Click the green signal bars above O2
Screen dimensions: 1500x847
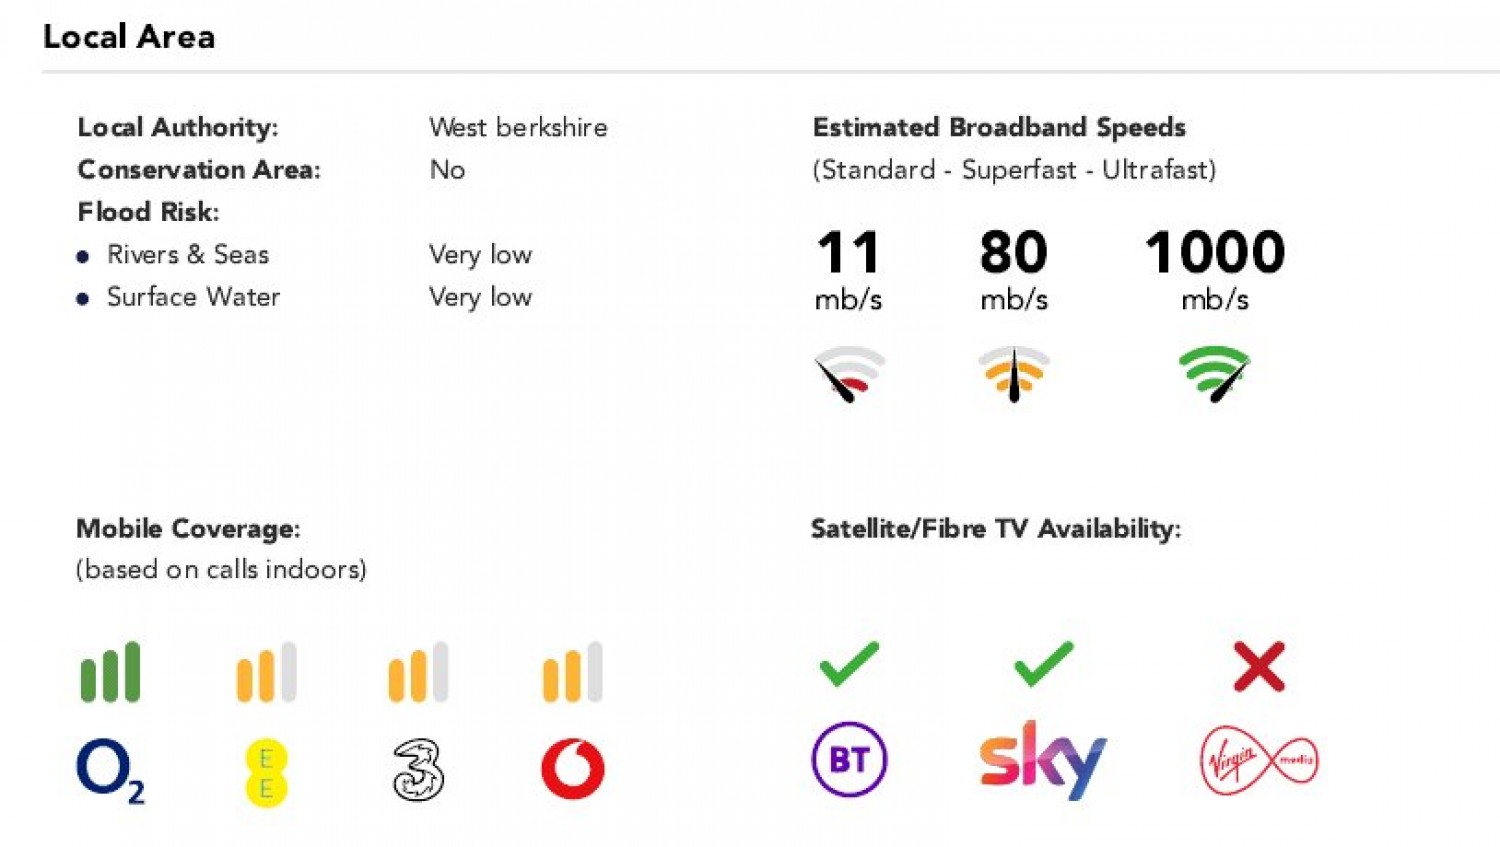coord(111,672)
